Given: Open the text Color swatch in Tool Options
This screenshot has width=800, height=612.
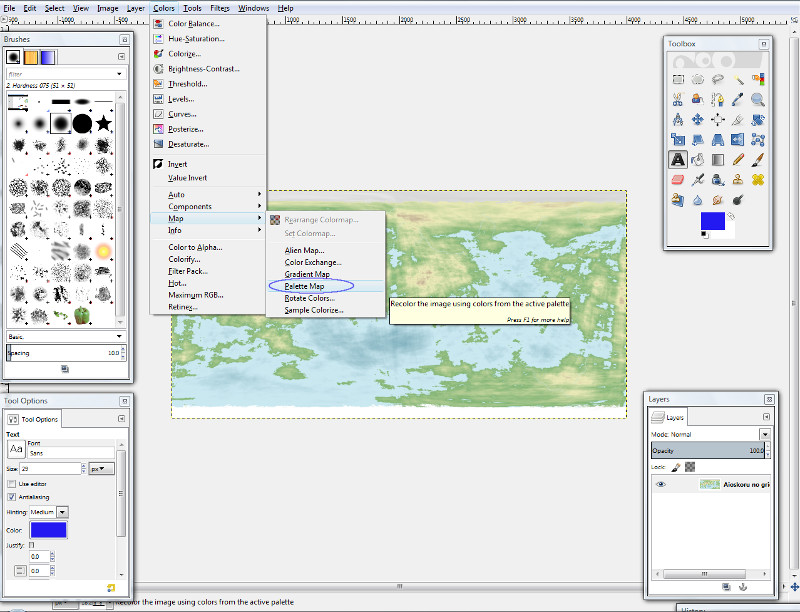Looking at the screenshot, I should tap(48, 529).
